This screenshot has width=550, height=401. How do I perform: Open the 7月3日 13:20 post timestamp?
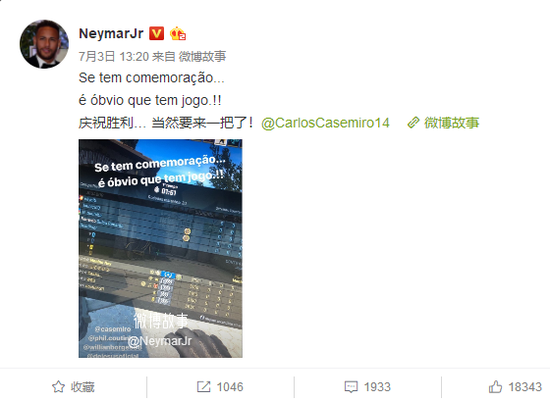pos(114,56)
